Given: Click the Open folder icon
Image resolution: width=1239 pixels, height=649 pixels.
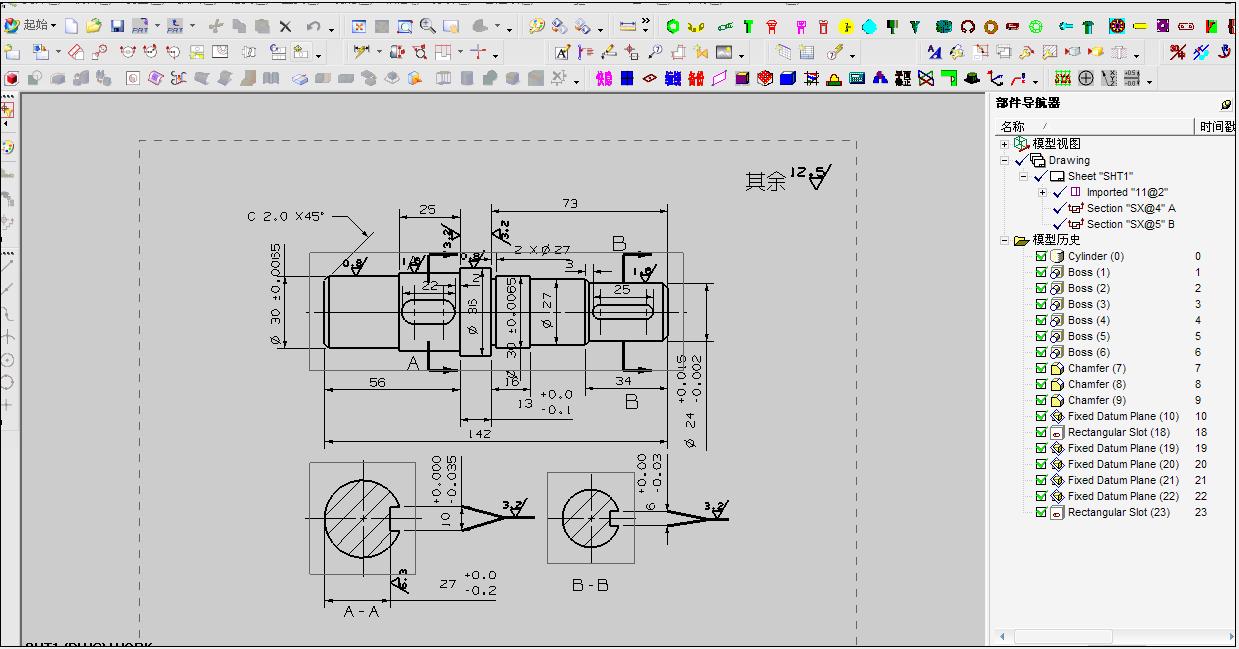Looking at the screenshot, I should tap(93, 26).
